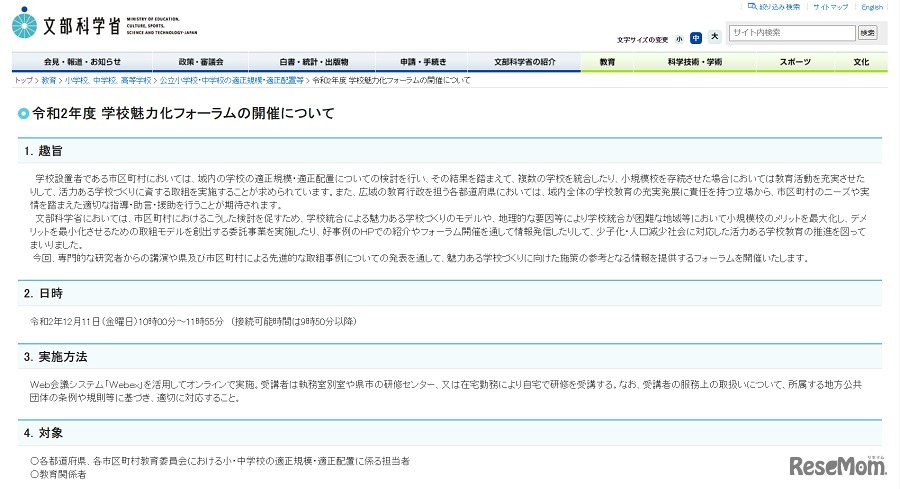Open the 文部科学省の紹介 menu
This screenshot has width=900, height=489.
[x=525, y=61]
